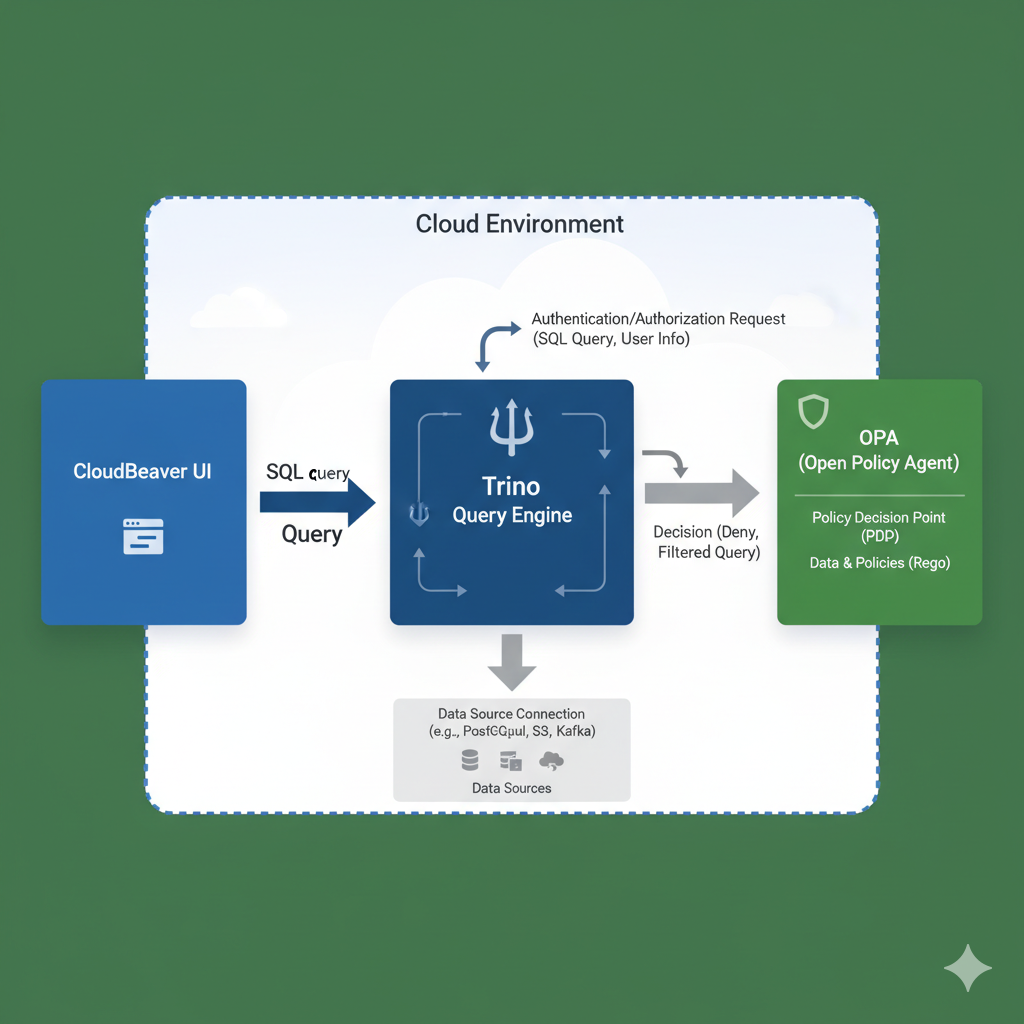1024x1024 pixels.
Task: Click the large gray arrow pointing to OPA
Action: [x=700, y=493]
